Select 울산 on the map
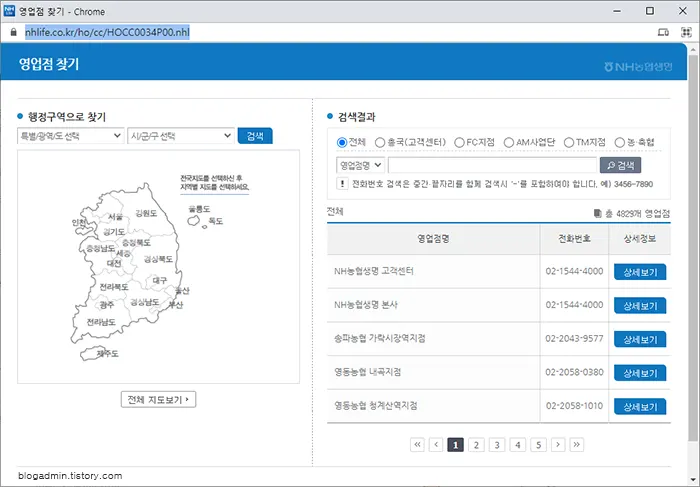 [x=182, y=290]
